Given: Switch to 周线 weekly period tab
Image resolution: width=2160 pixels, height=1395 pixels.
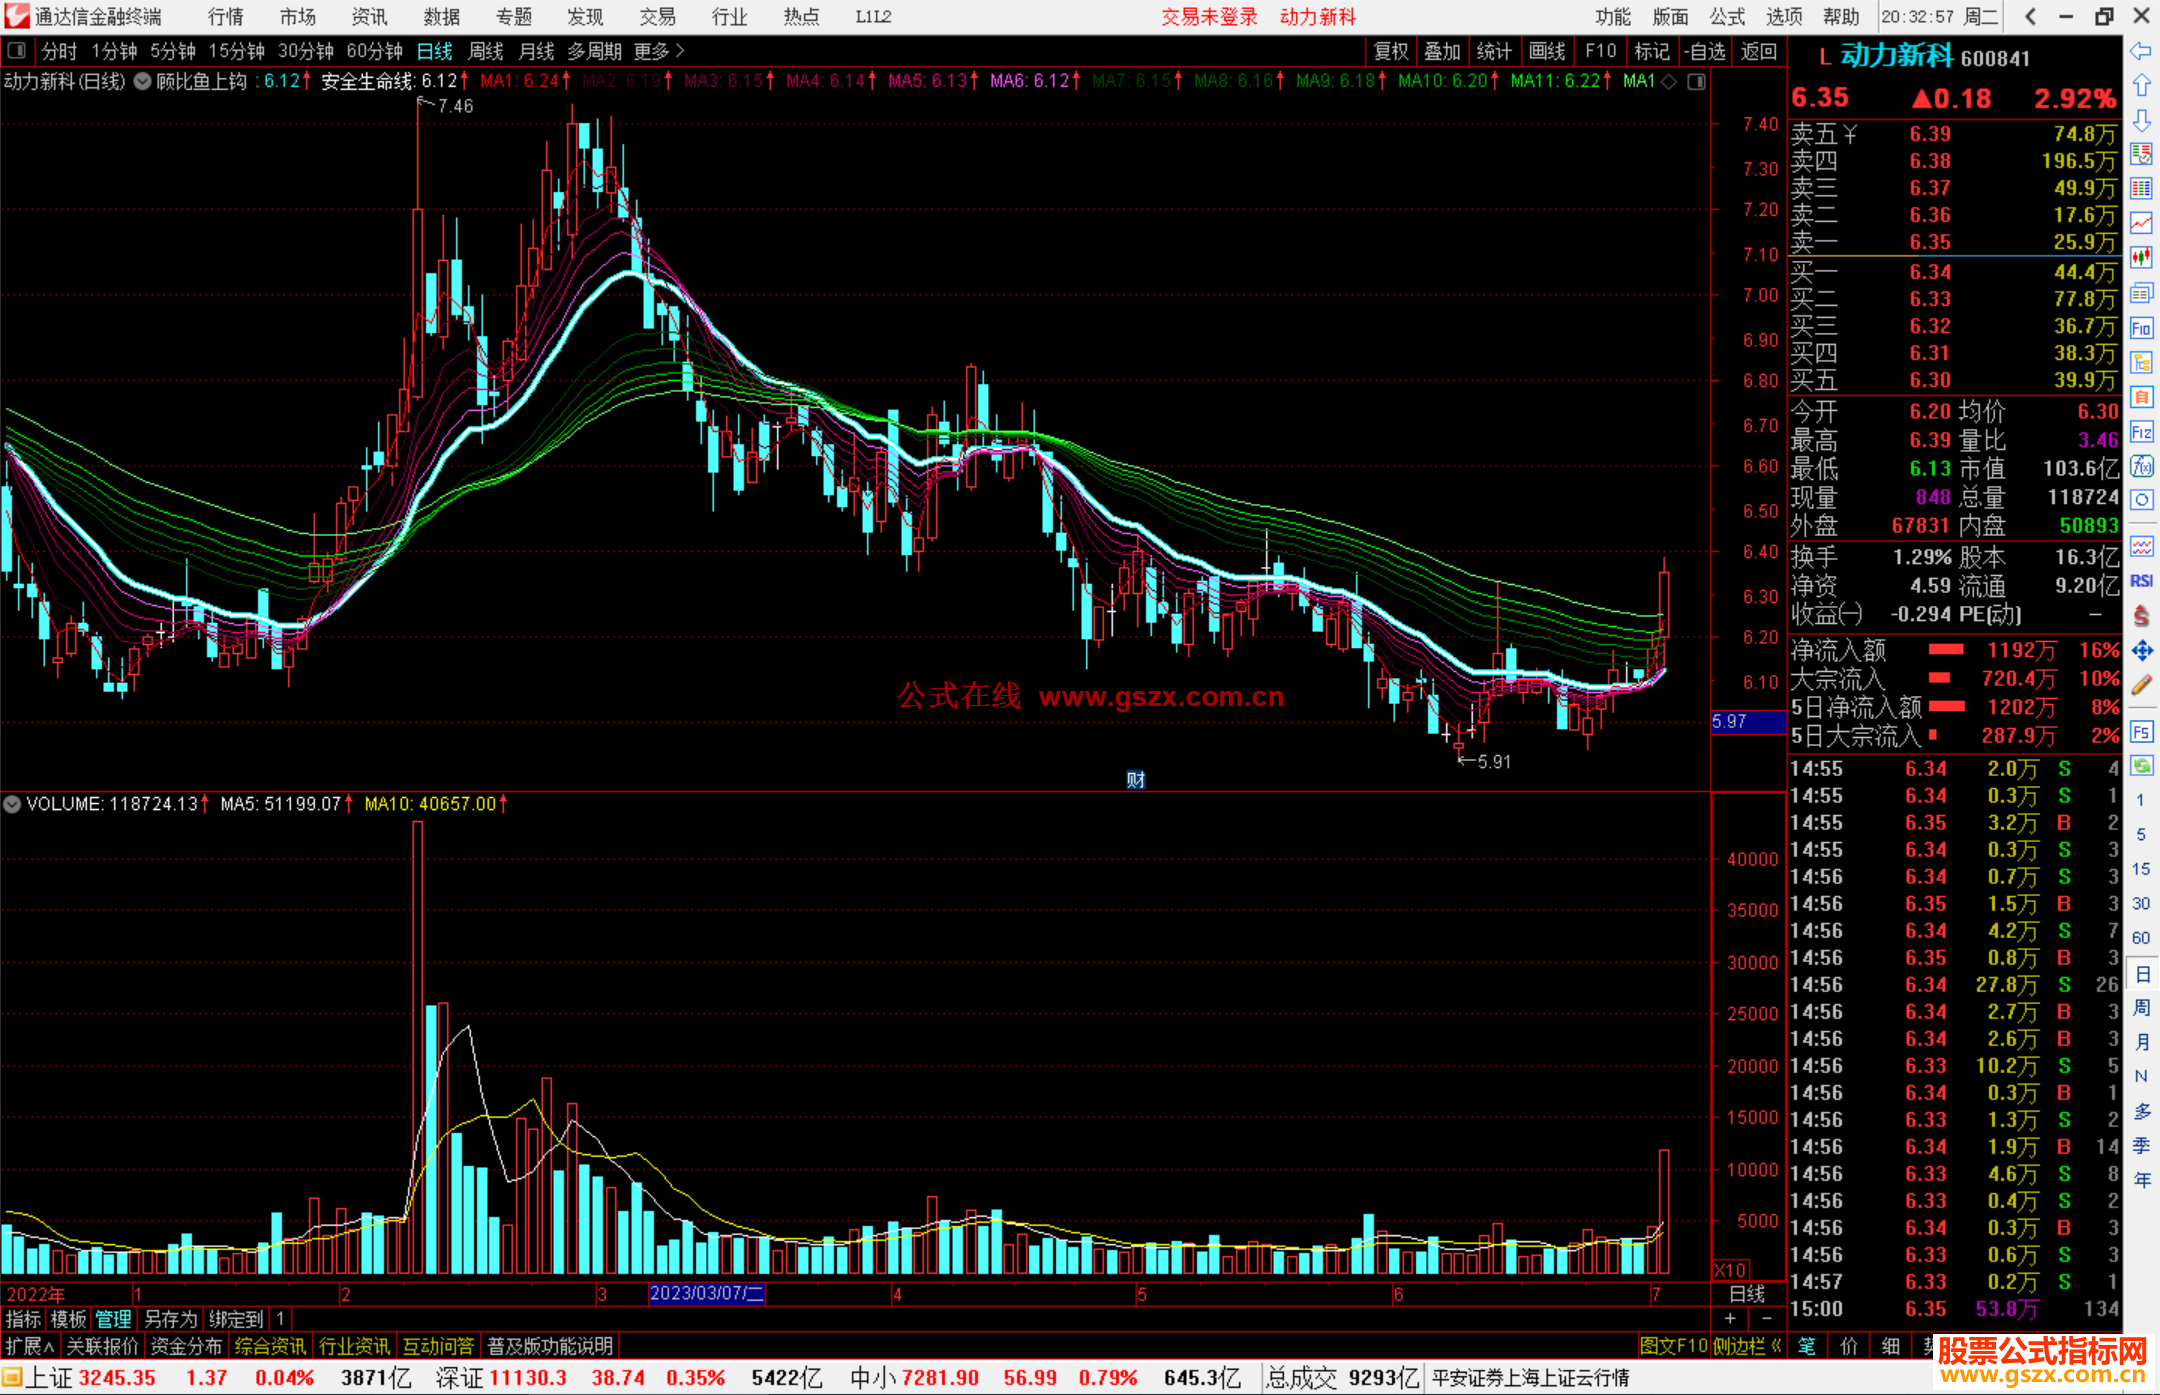Looking at the screenshot, I should [x=486, y=51].
